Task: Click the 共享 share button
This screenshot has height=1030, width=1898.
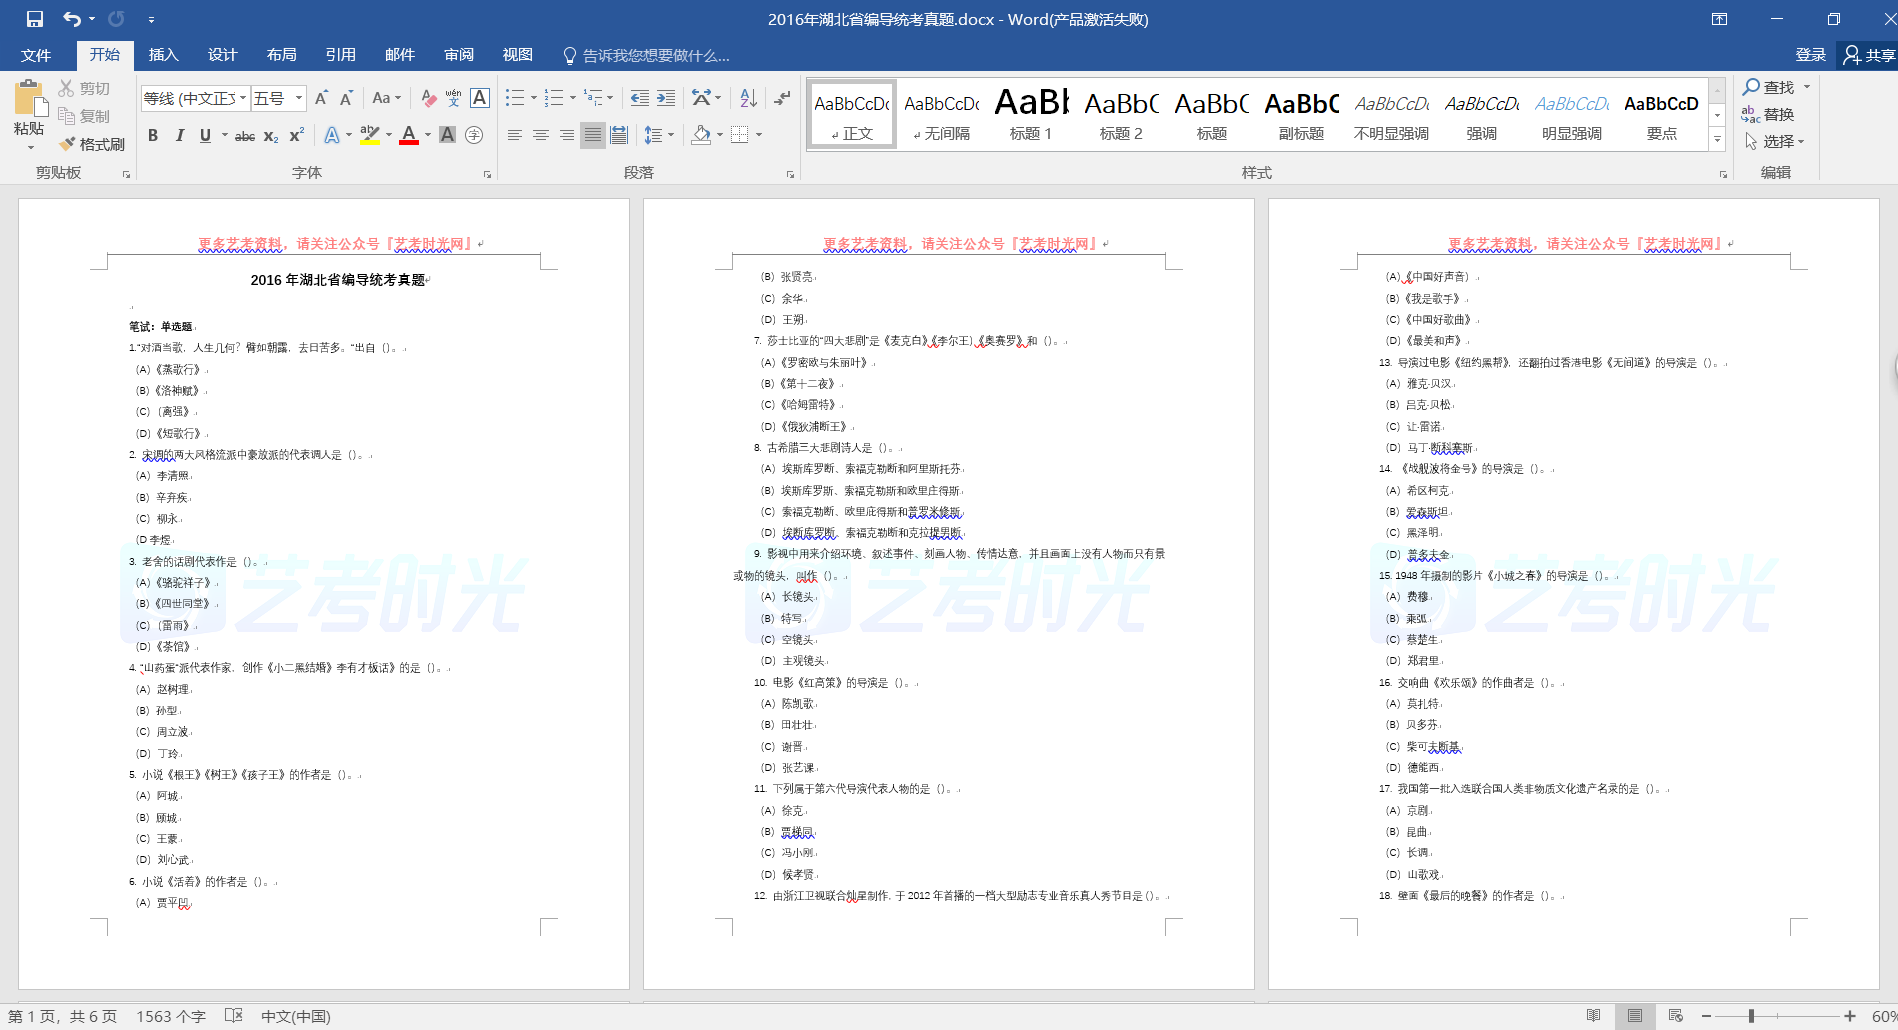Action: click(1869, 55)
